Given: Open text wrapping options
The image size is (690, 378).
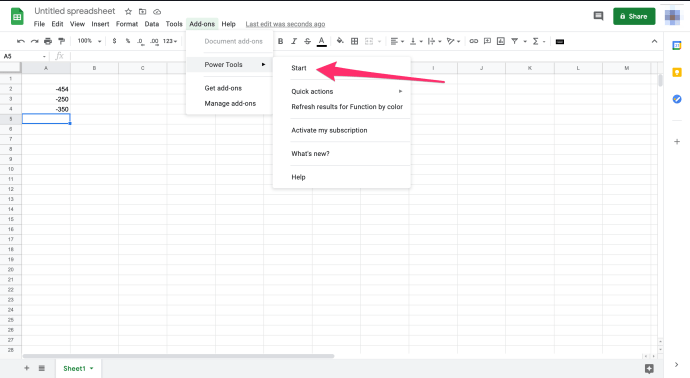Looking at the screenshot, I should (x=434, y=41).
